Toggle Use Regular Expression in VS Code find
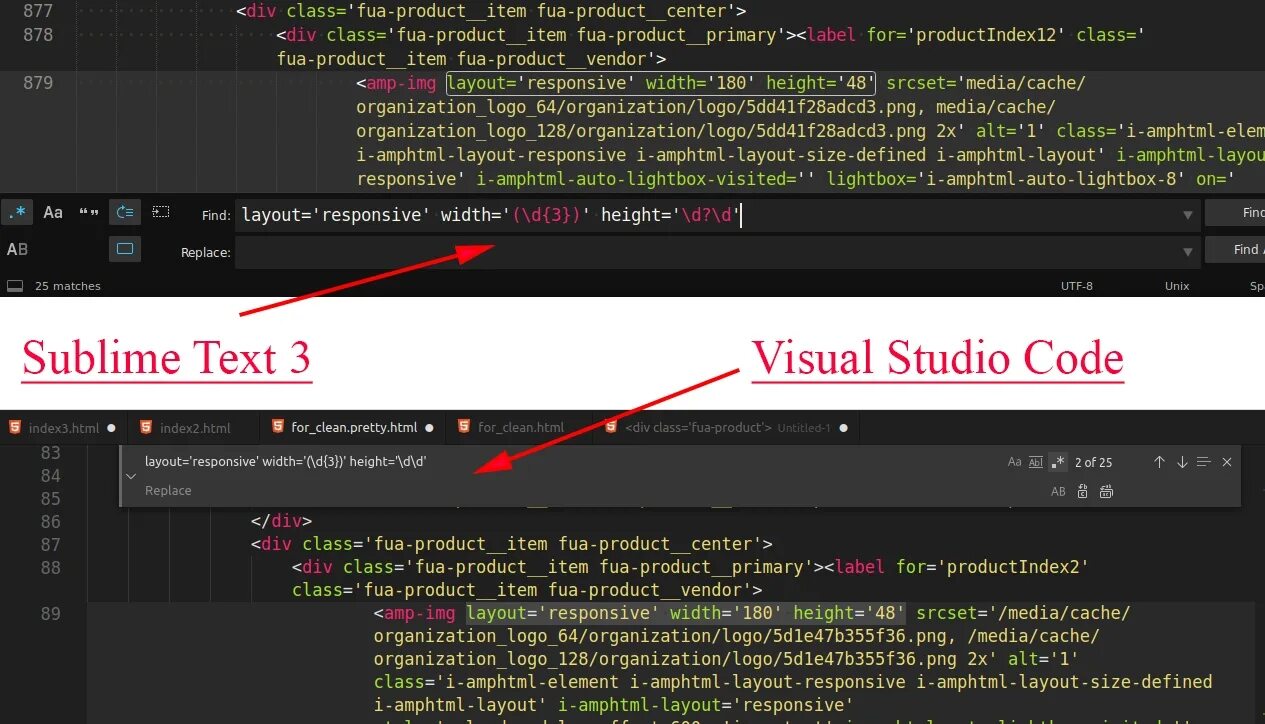This screenshot has width=1265, height=724. click(1058, 462)
